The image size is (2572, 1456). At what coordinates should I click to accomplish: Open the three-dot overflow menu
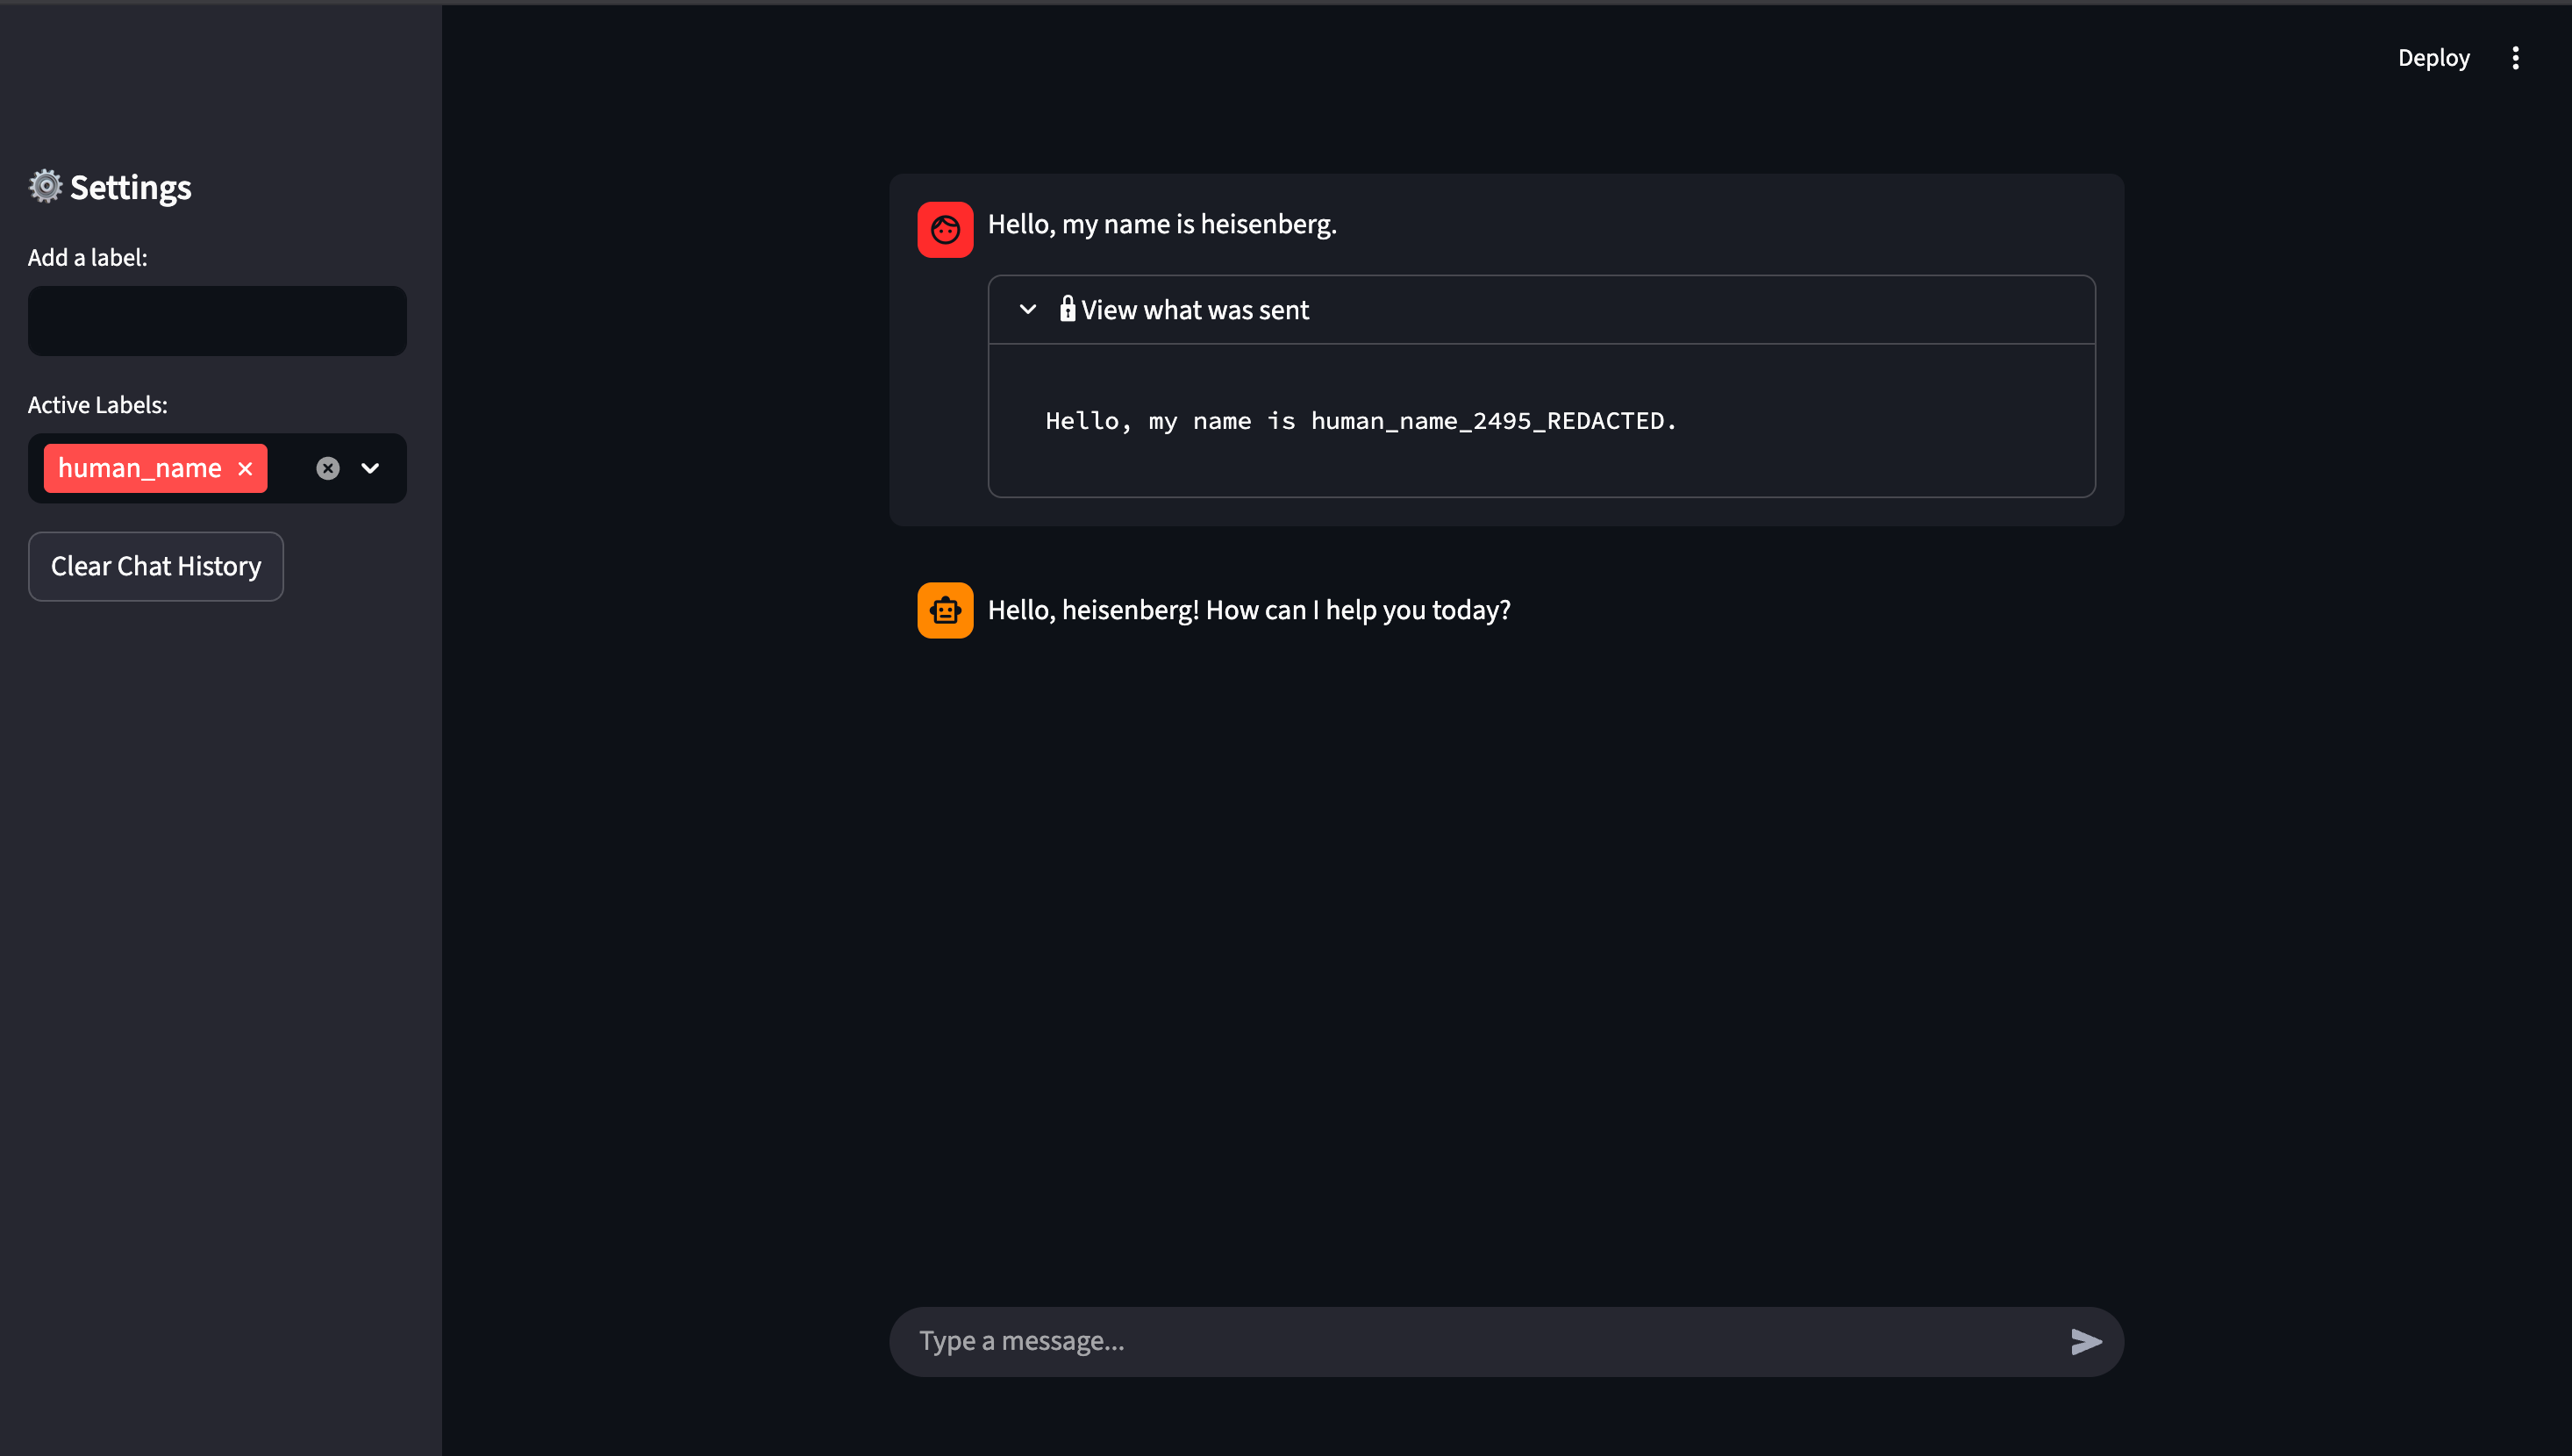(x=2516, y=57)
